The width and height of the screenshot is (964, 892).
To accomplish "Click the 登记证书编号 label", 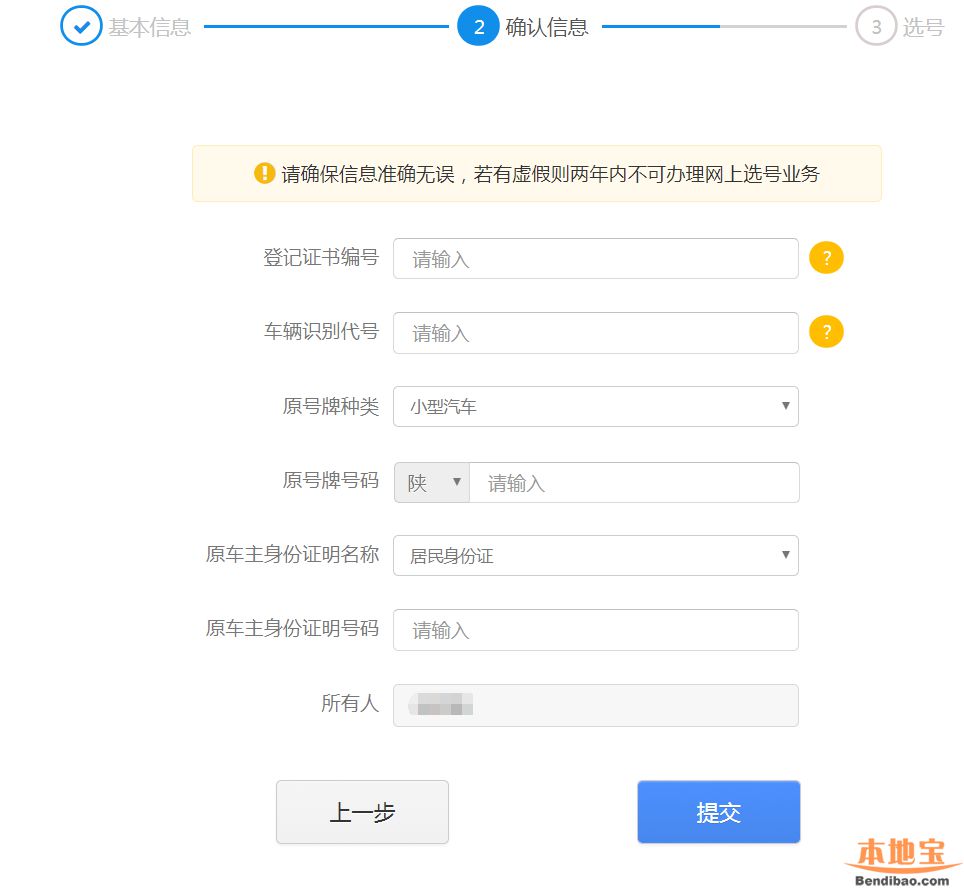I will 321,258.
